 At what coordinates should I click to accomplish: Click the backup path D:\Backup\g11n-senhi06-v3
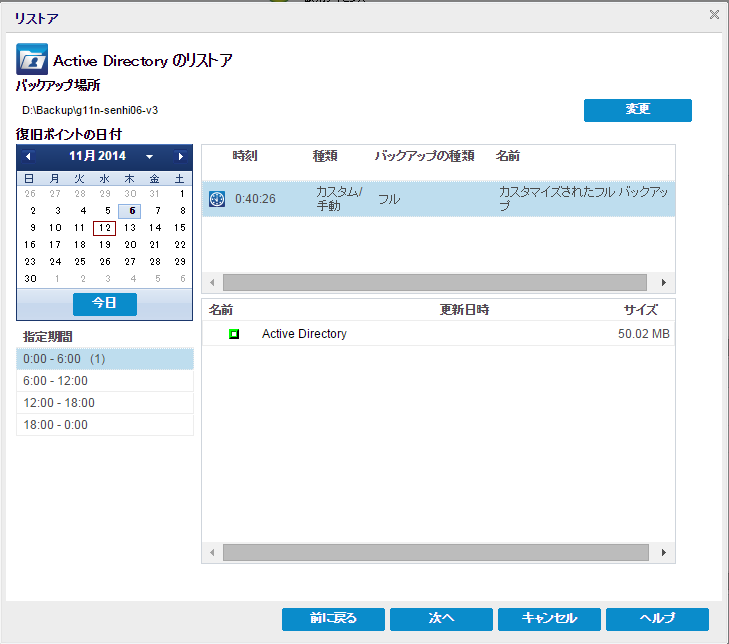(90, 110)
